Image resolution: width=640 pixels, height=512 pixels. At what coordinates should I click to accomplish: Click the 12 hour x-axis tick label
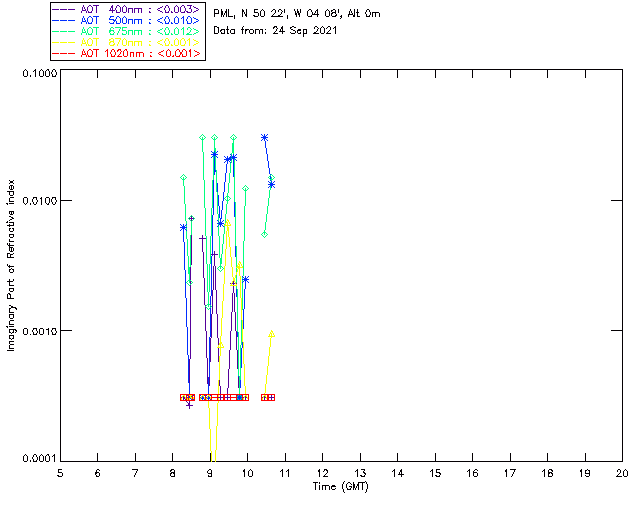(322, 473)
